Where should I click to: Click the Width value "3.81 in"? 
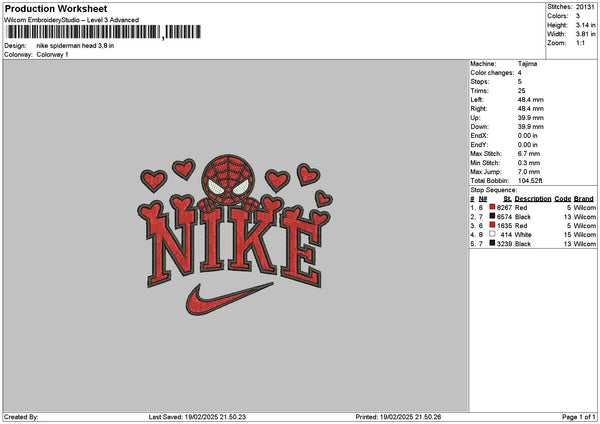tap(585, 34)
